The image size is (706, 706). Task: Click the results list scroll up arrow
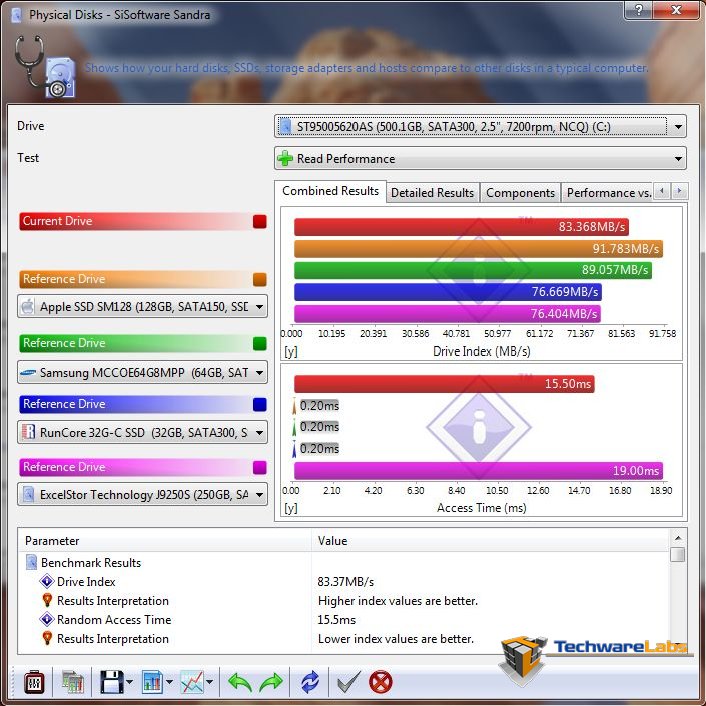[x=678, y=538]
